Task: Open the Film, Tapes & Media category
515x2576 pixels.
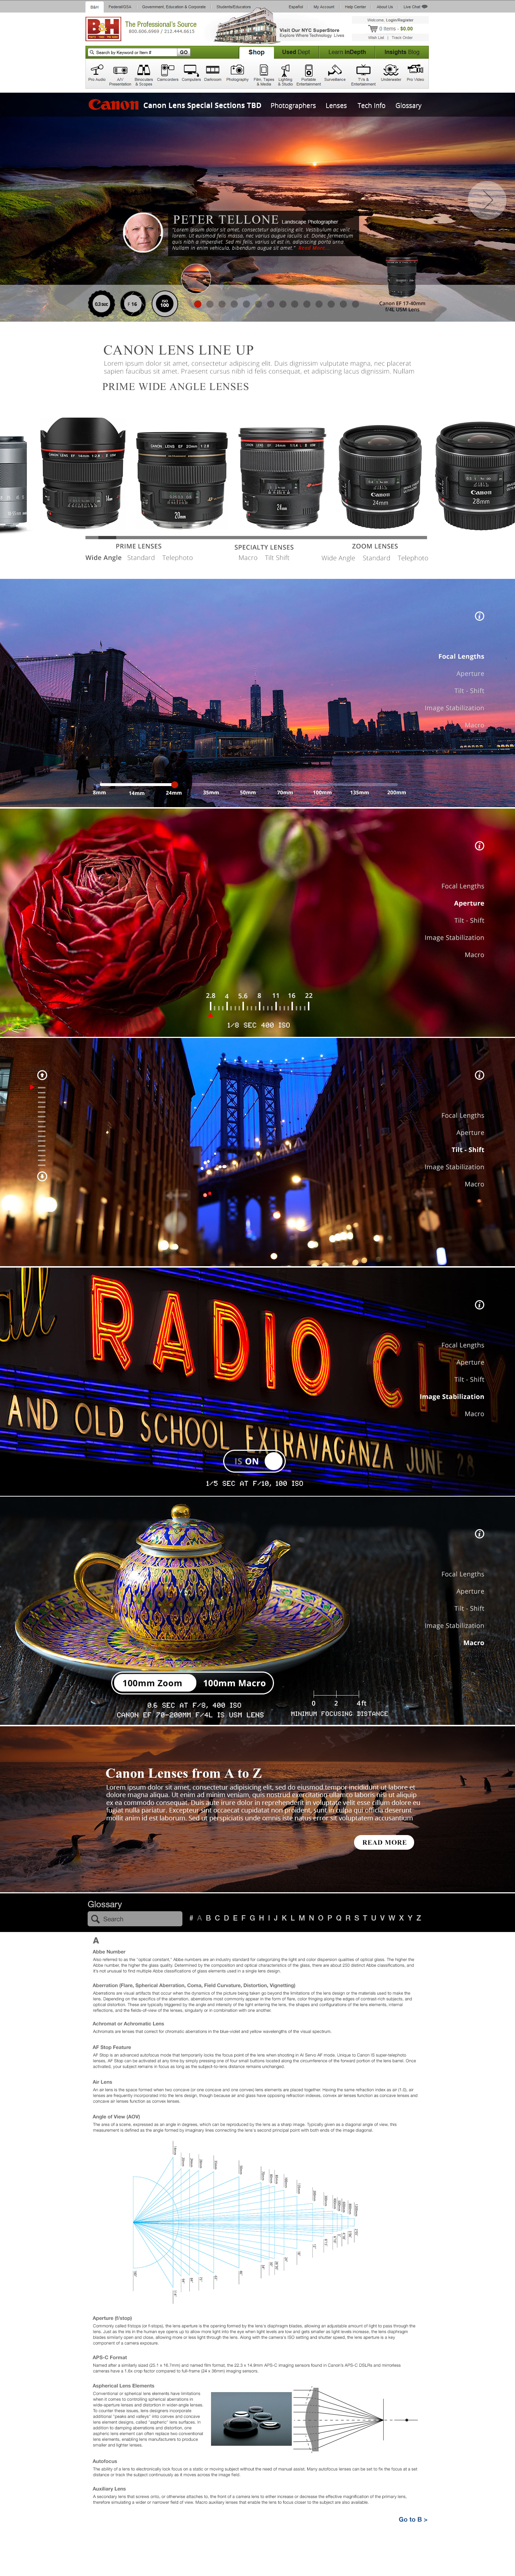Action: pyautogui.click(x=264, y=75)
